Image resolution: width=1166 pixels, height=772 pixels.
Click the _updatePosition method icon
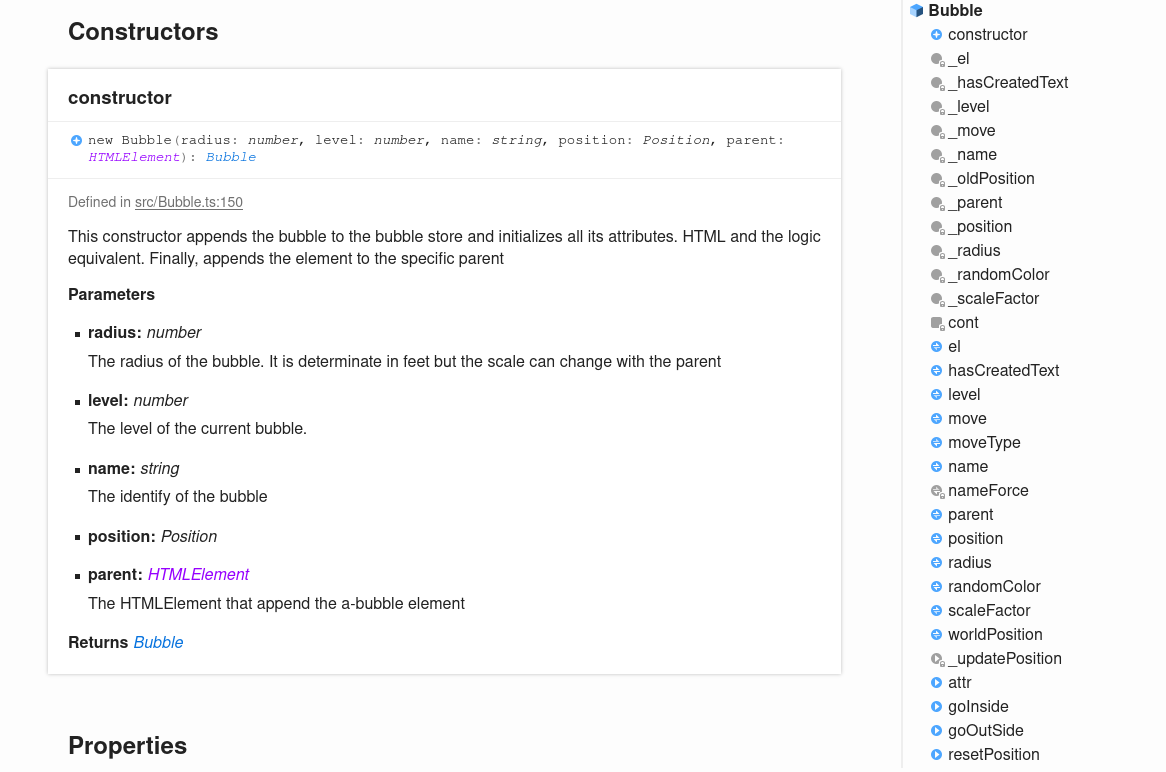click(x=937, y=659)
